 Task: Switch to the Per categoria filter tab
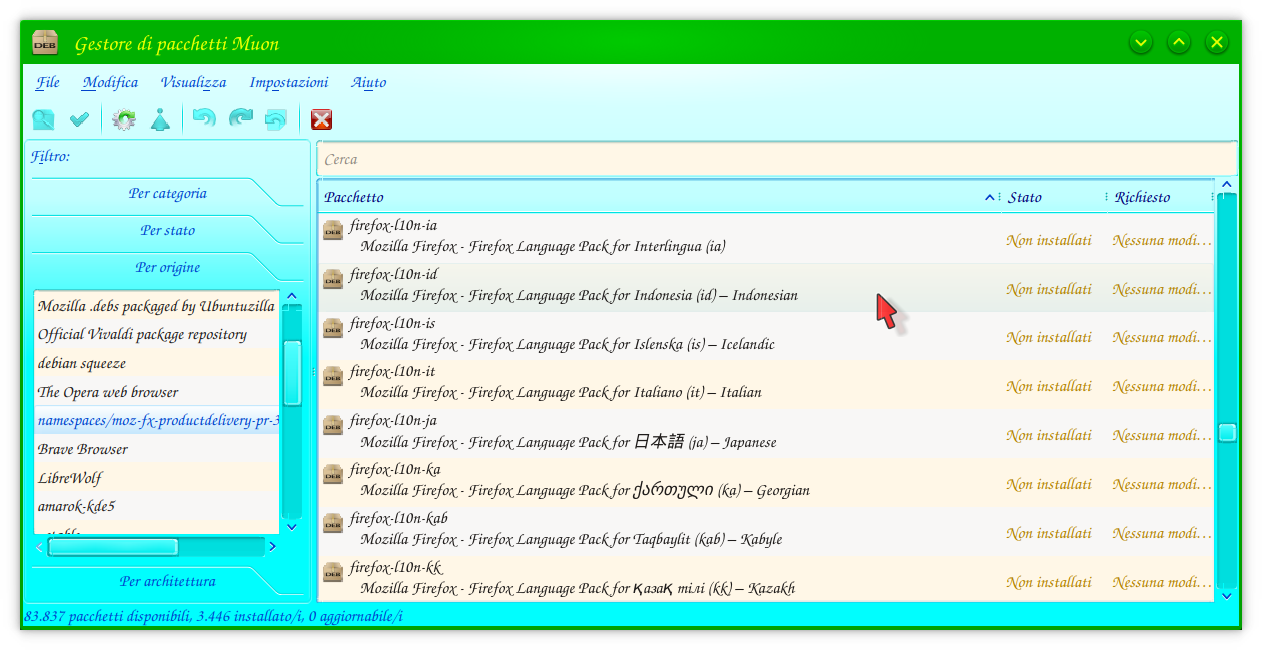pyautogui.click(x=167, y=193)
